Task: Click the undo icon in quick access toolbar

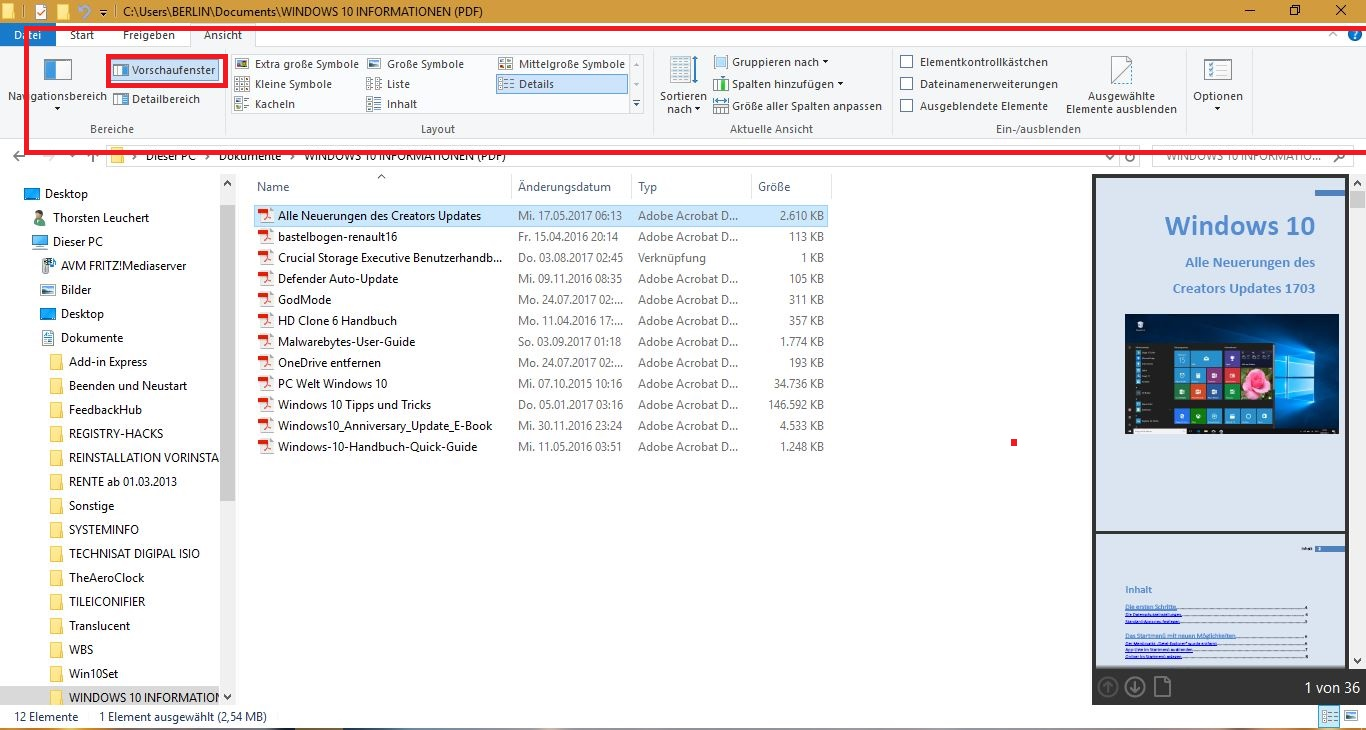Action: pos(84,12)
